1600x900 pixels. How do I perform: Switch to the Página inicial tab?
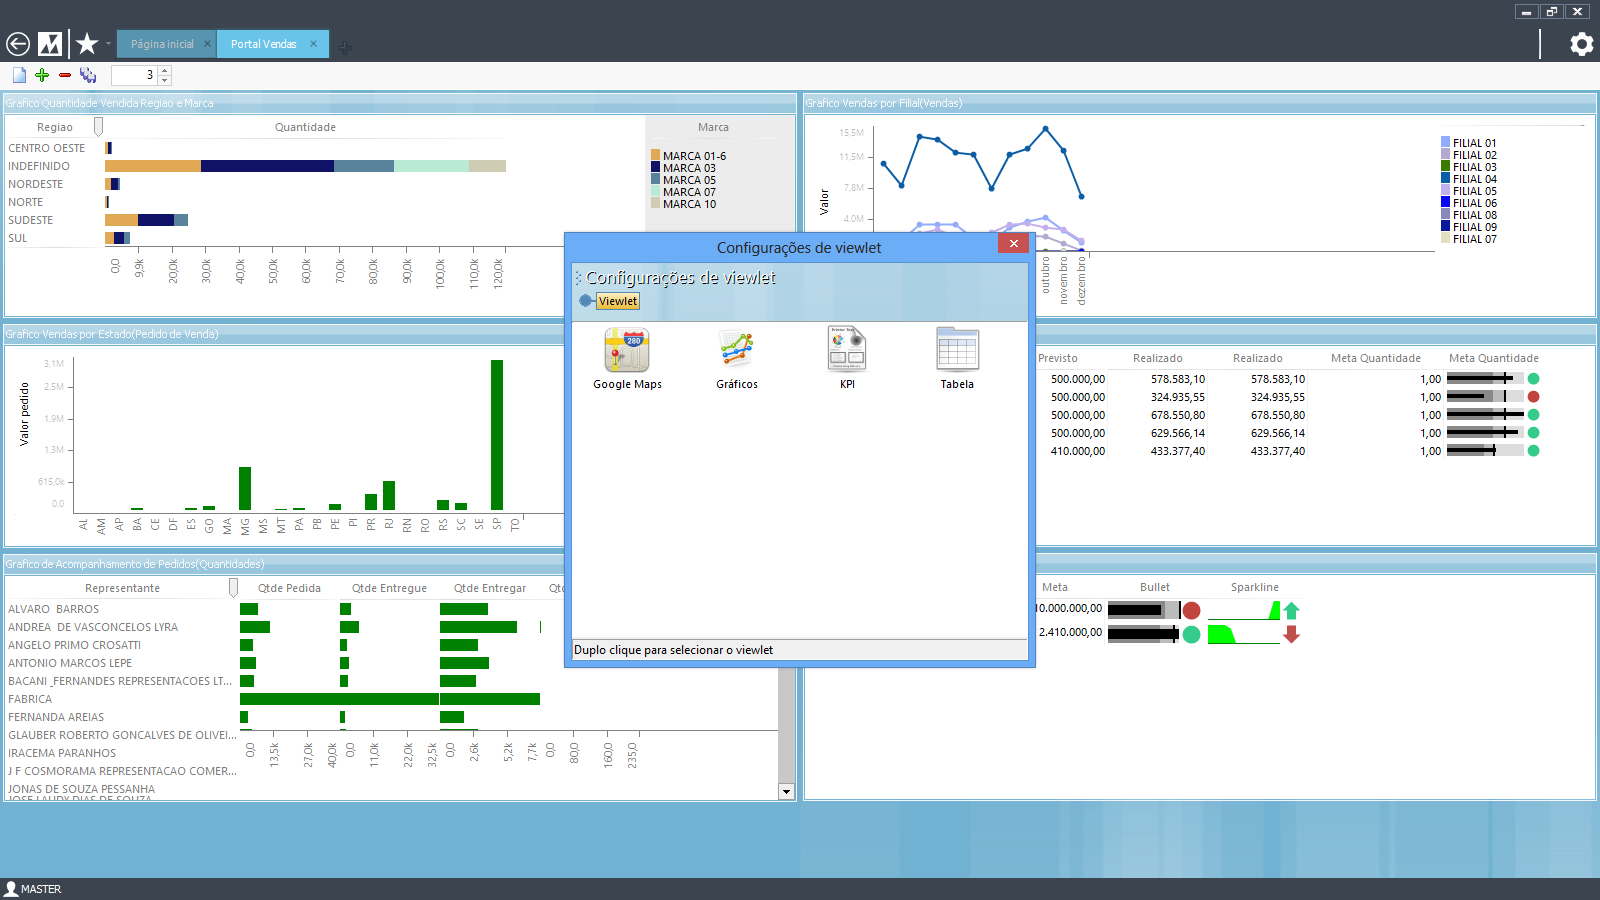coord(161,44)
